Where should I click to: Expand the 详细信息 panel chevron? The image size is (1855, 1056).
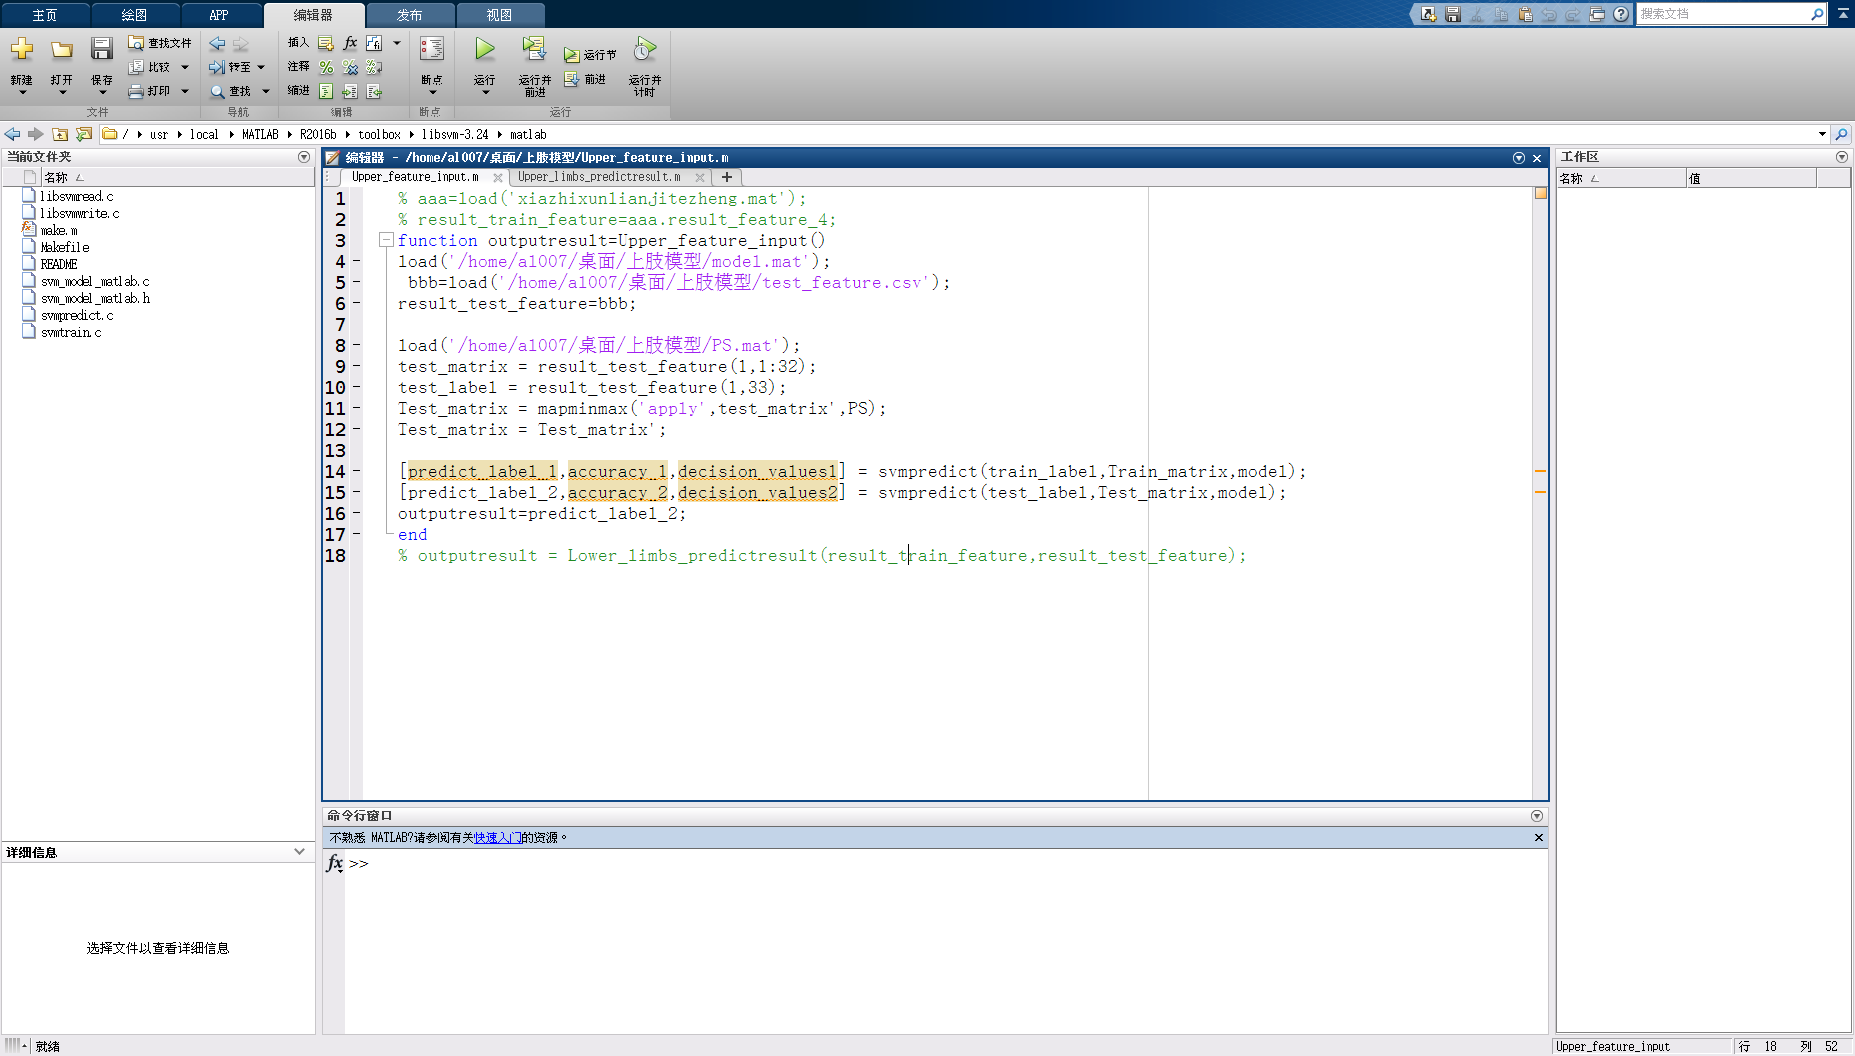coord(299,852)
